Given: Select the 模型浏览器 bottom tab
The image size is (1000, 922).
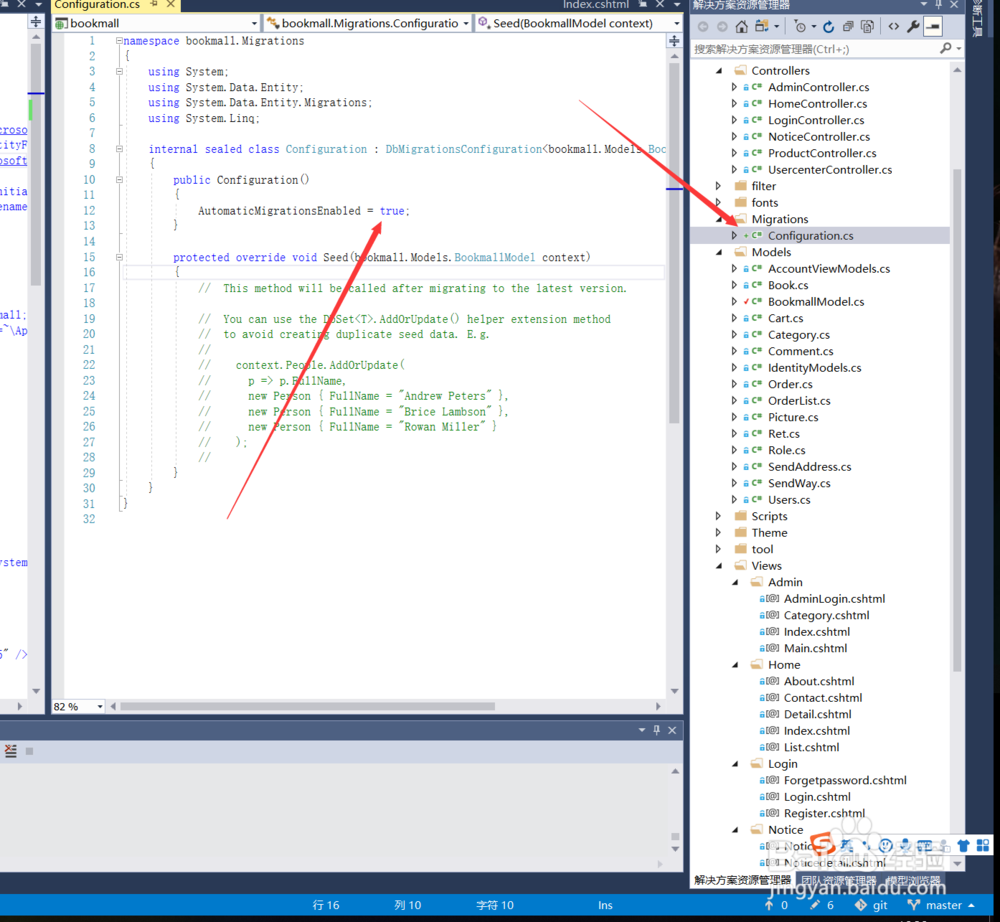Looking at the screenshot, I should coord(913,880).
